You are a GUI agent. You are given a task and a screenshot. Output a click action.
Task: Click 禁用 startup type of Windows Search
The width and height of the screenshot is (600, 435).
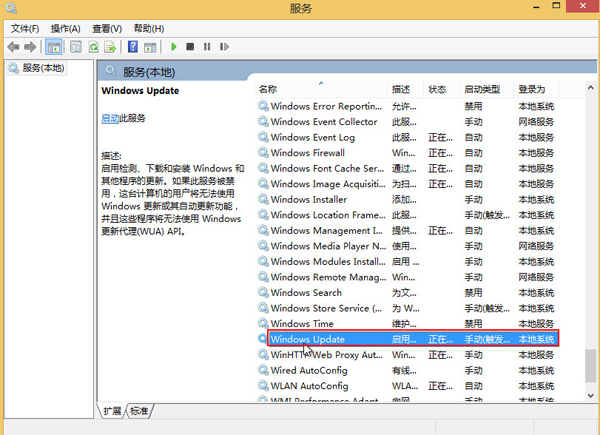[x=473, y=293]
